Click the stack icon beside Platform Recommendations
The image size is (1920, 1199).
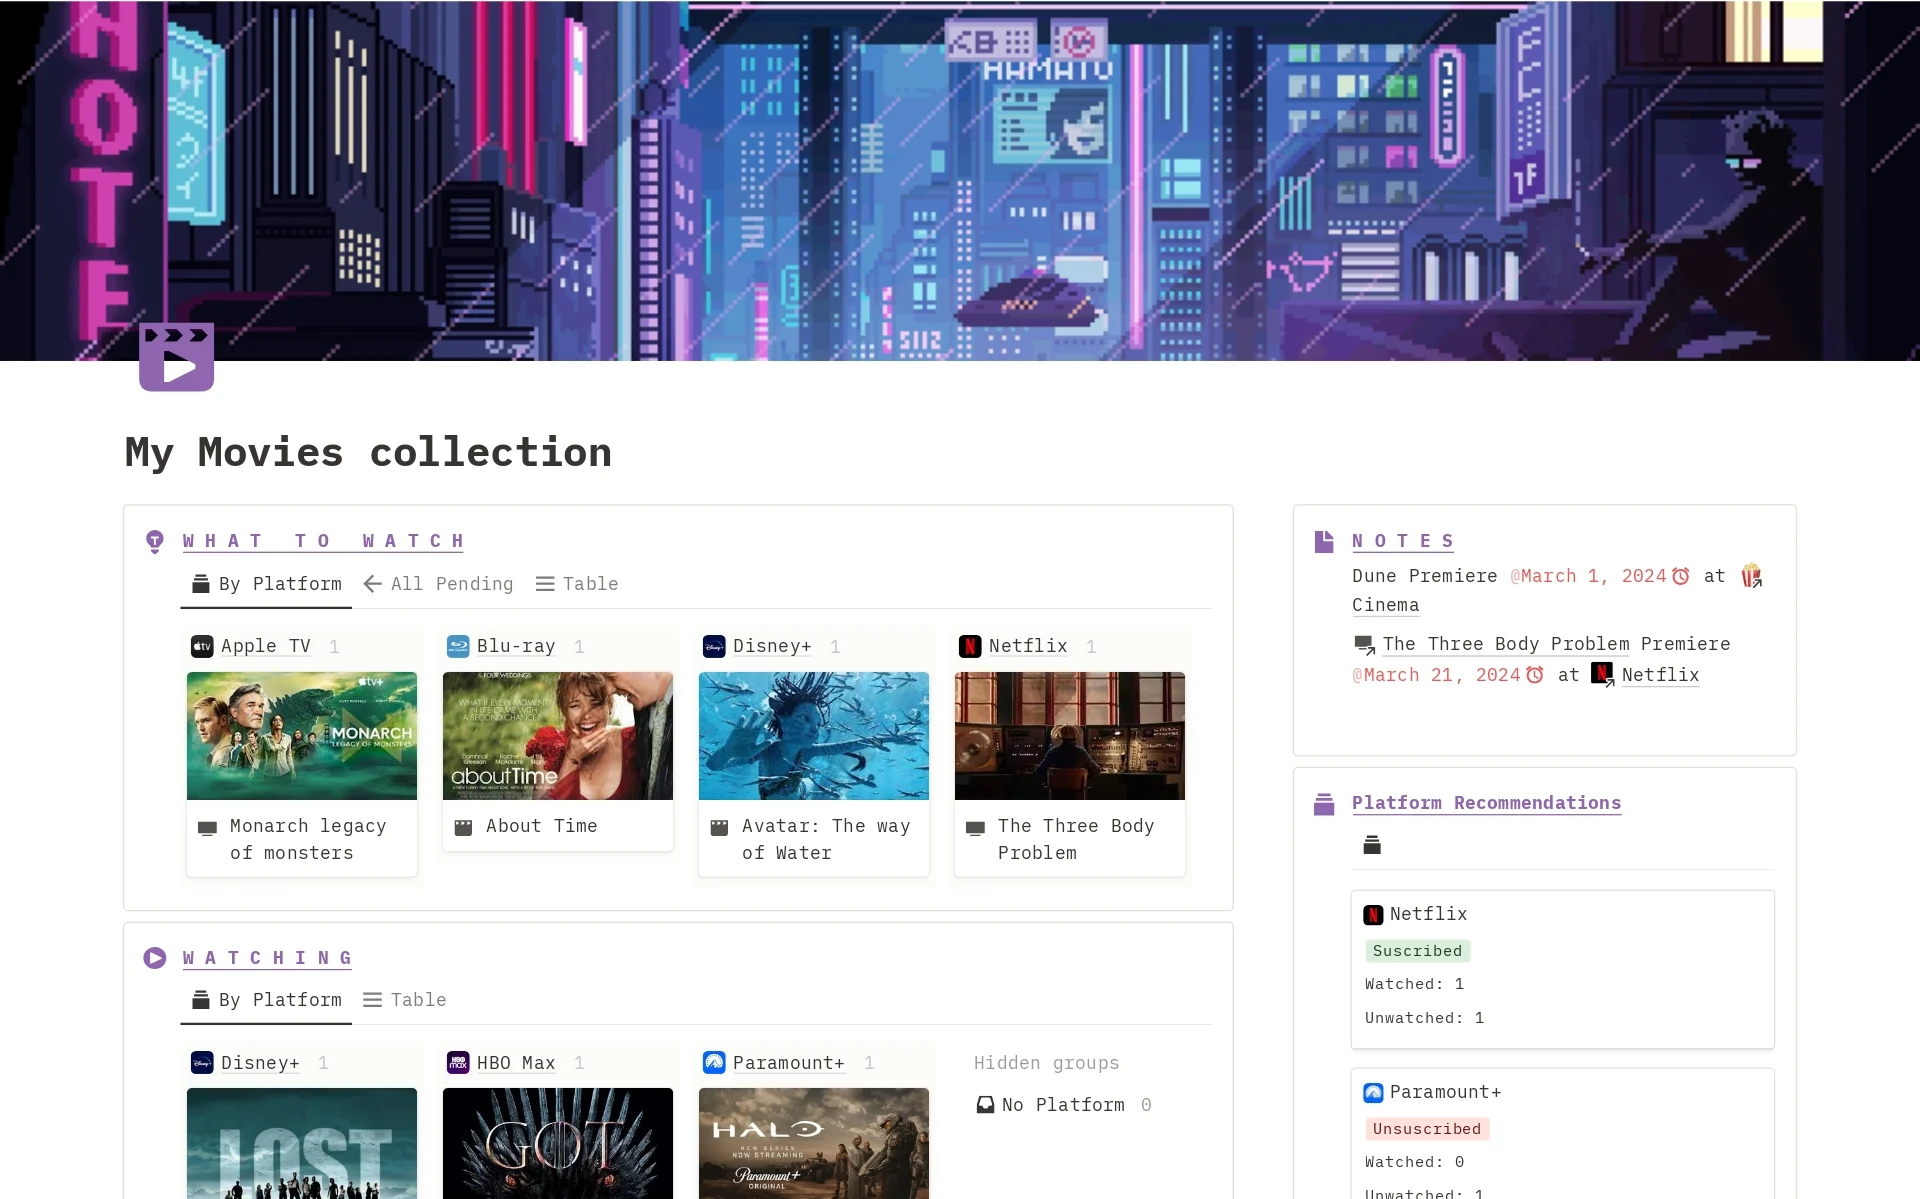pyautogui.click(x=1324, y=804)
